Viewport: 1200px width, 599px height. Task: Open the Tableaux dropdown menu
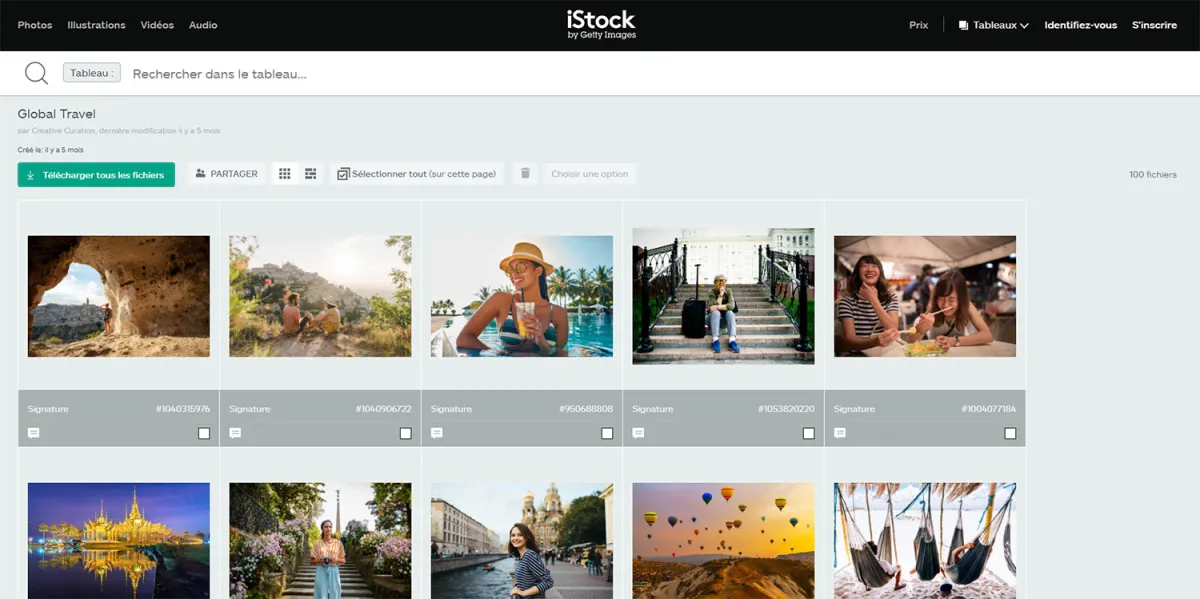pyautogui.click(x=993, y=25)
